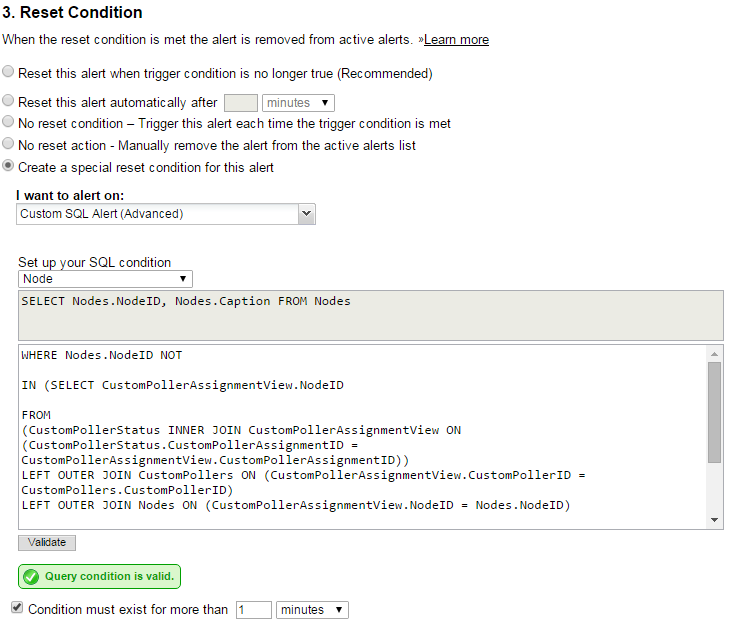The height and width of the screenshot is (629, 736).
Task: Toggle 'Condition must exist for more than' checkbox
Action: 17,607
